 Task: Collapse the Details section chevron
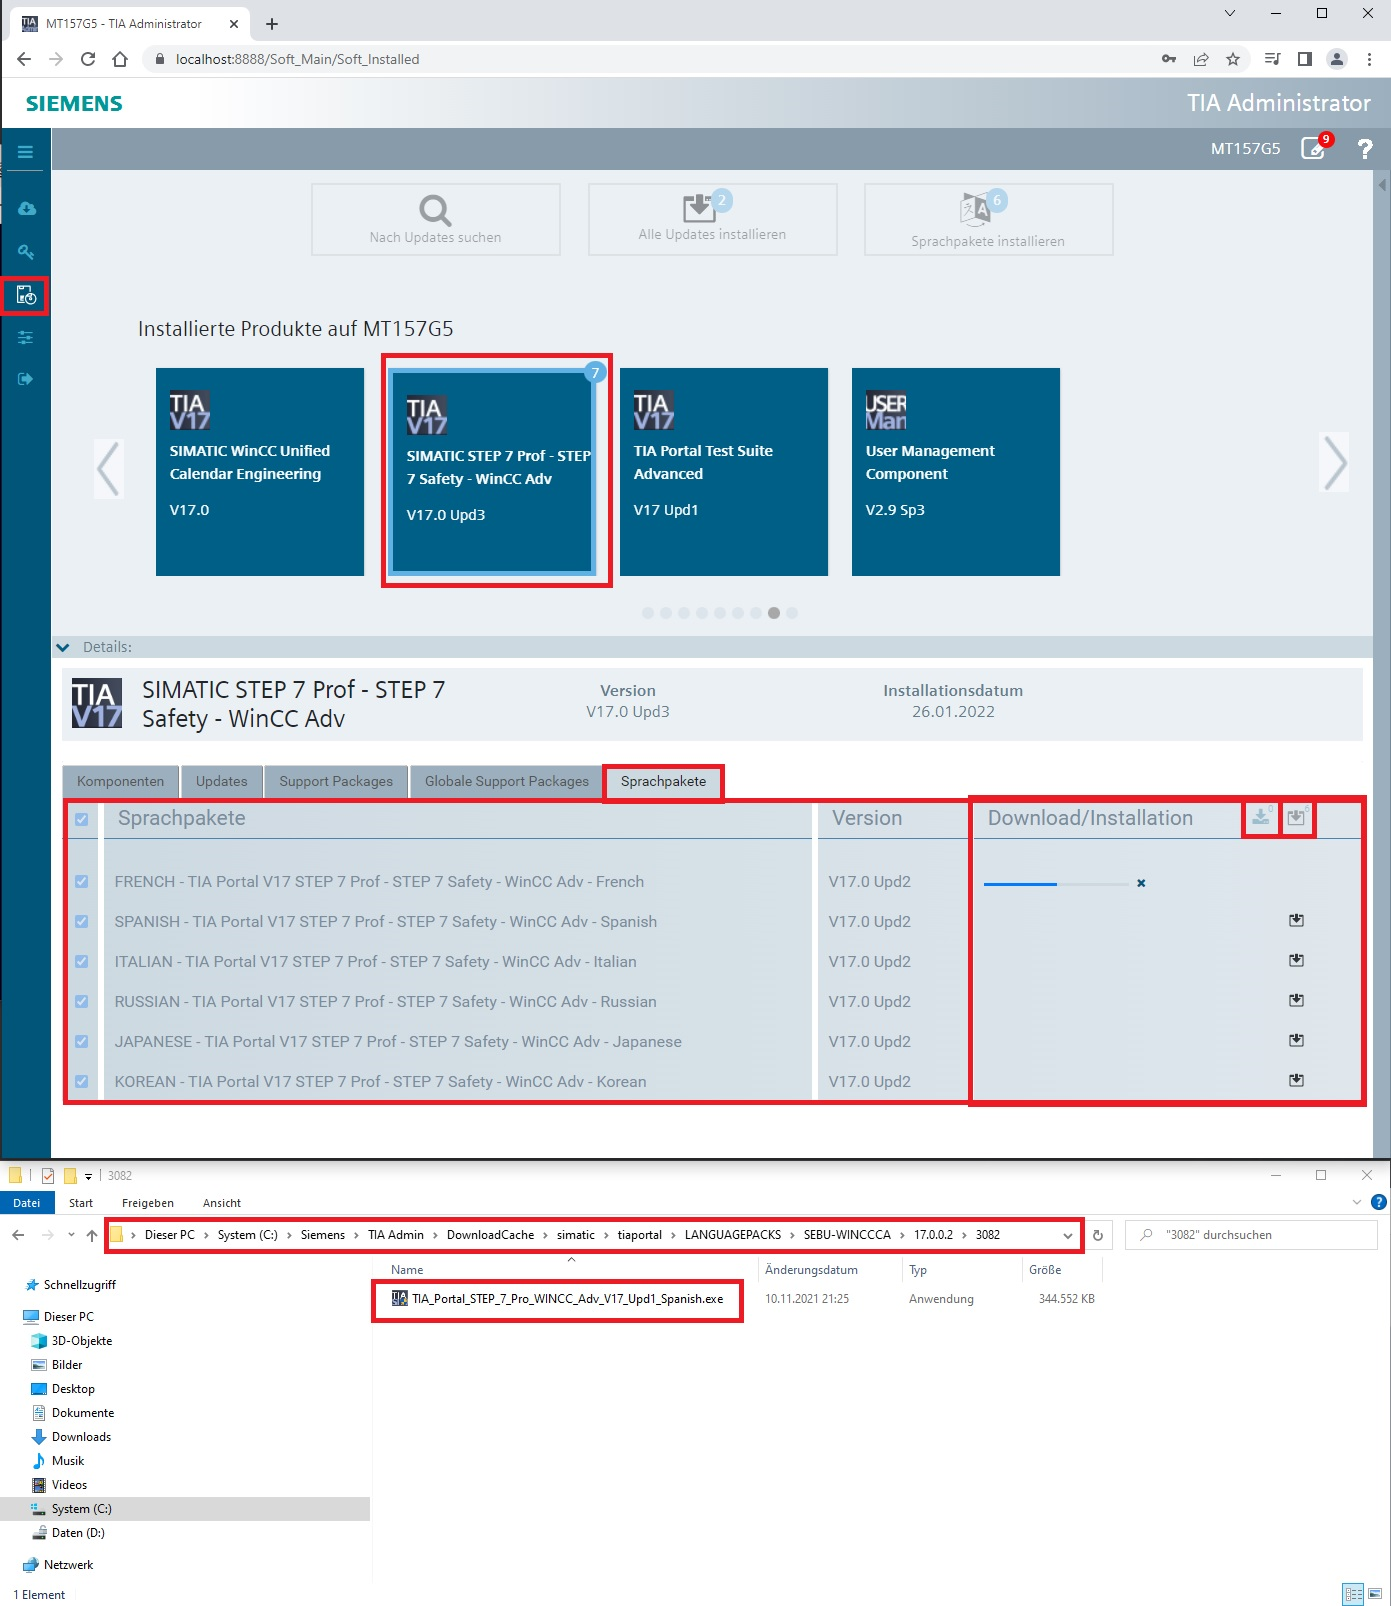(63, 647)
